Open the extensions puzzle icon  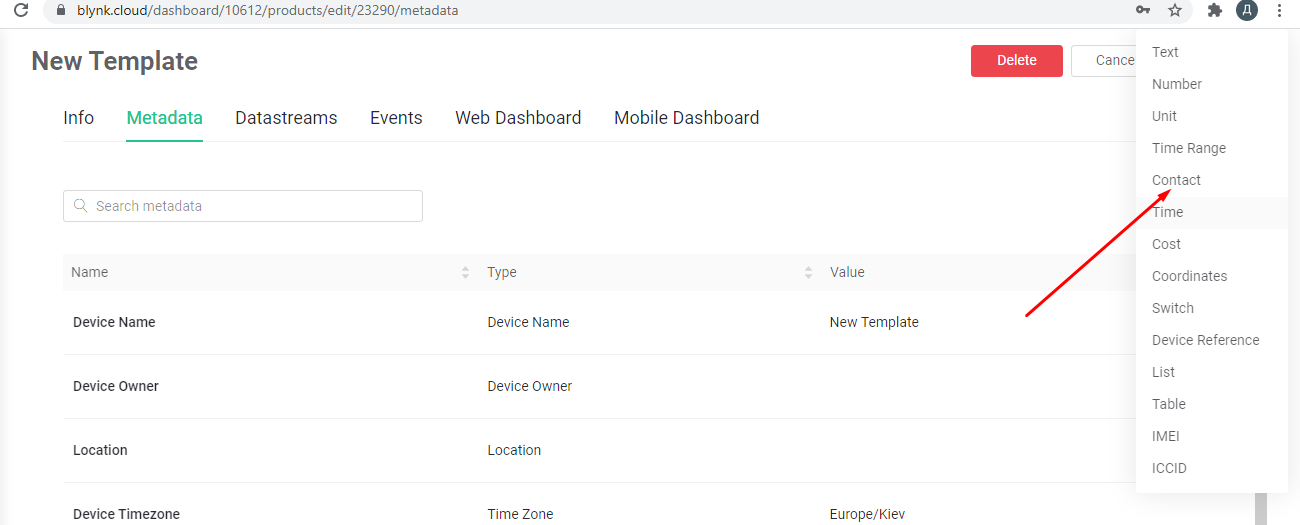pyautogui.click(x=1215, y=10)
